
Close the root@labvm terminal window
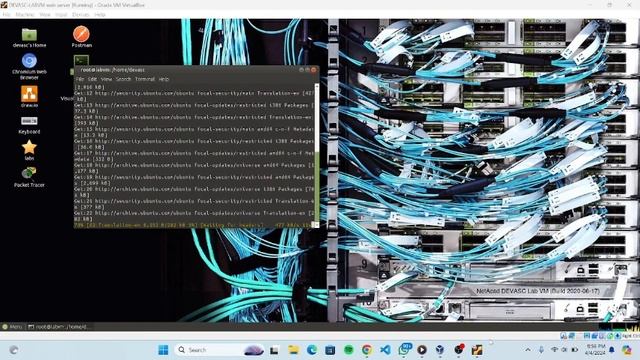[x=313, y=70]
